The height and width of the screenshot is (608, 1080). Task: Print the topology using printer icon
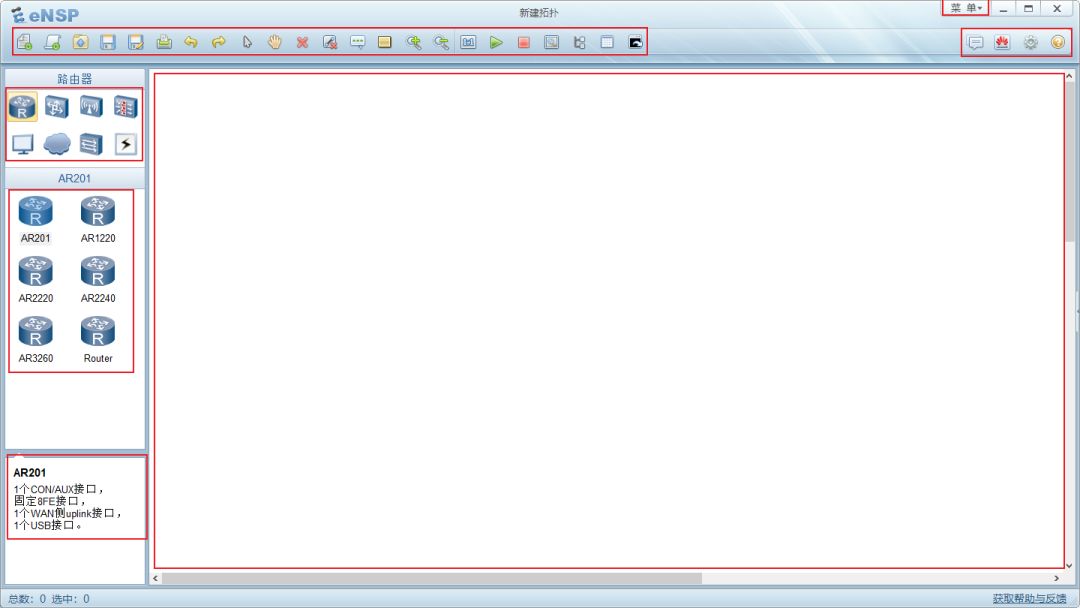(x=164, y=42)
